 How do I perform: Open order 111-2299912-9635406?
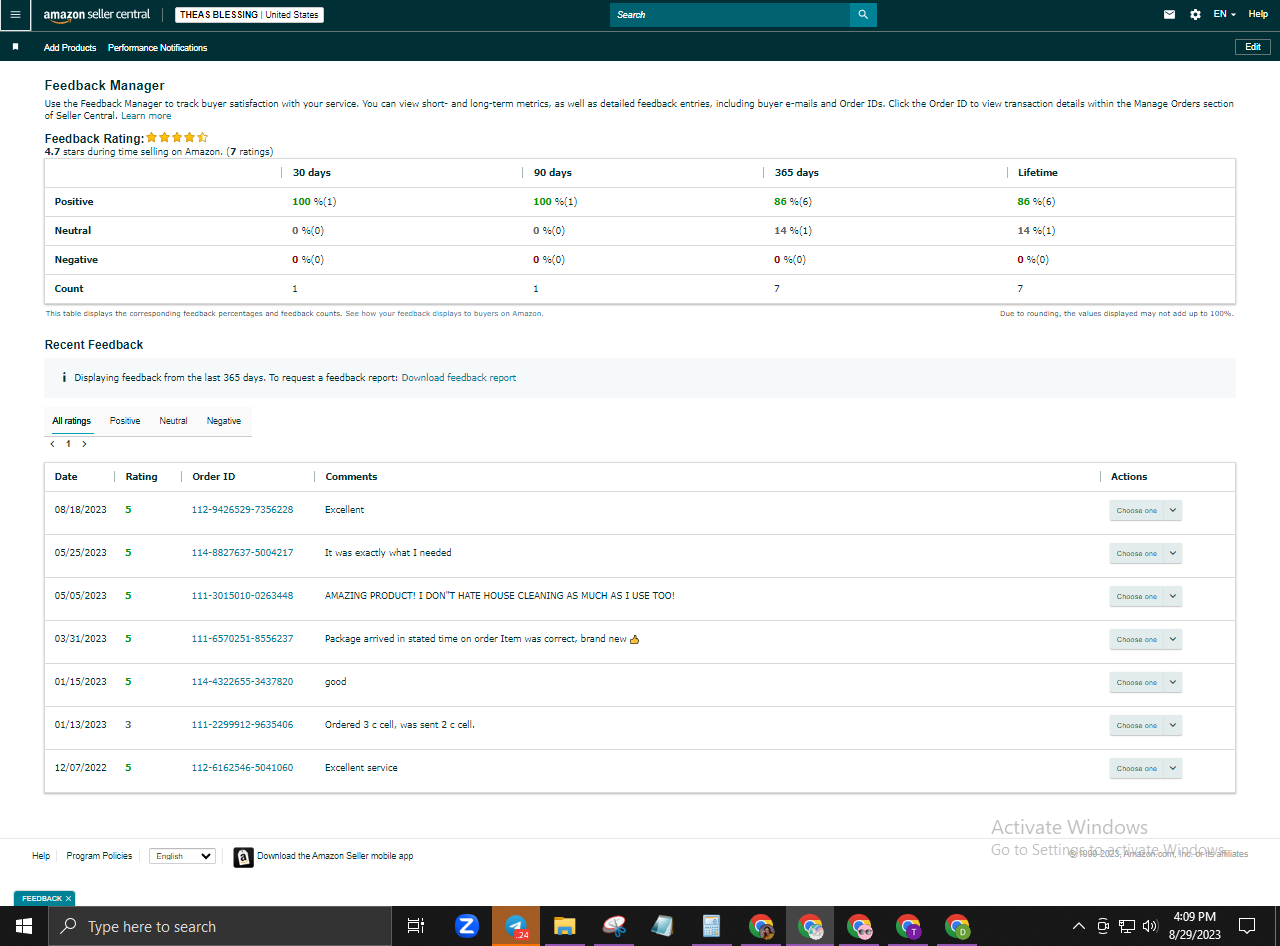coord(242,725)
